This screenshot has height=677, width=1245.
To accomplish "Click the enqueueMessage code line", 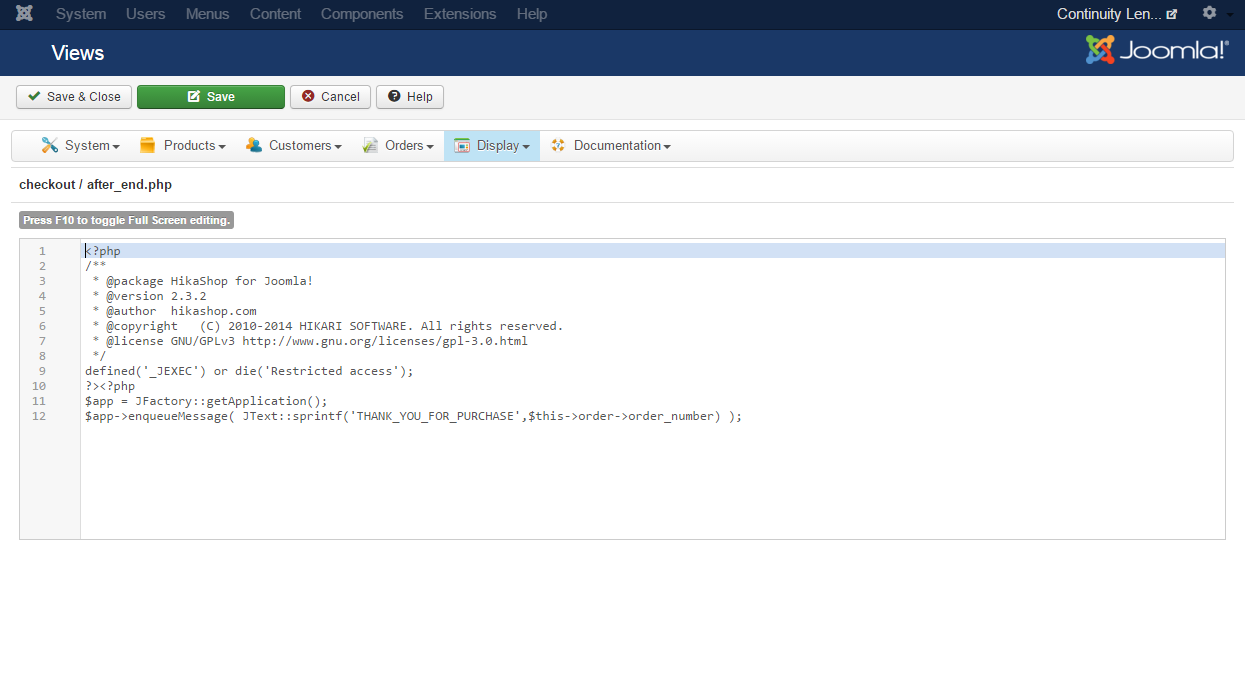I will pyautogui.click(x=414, y=416).
